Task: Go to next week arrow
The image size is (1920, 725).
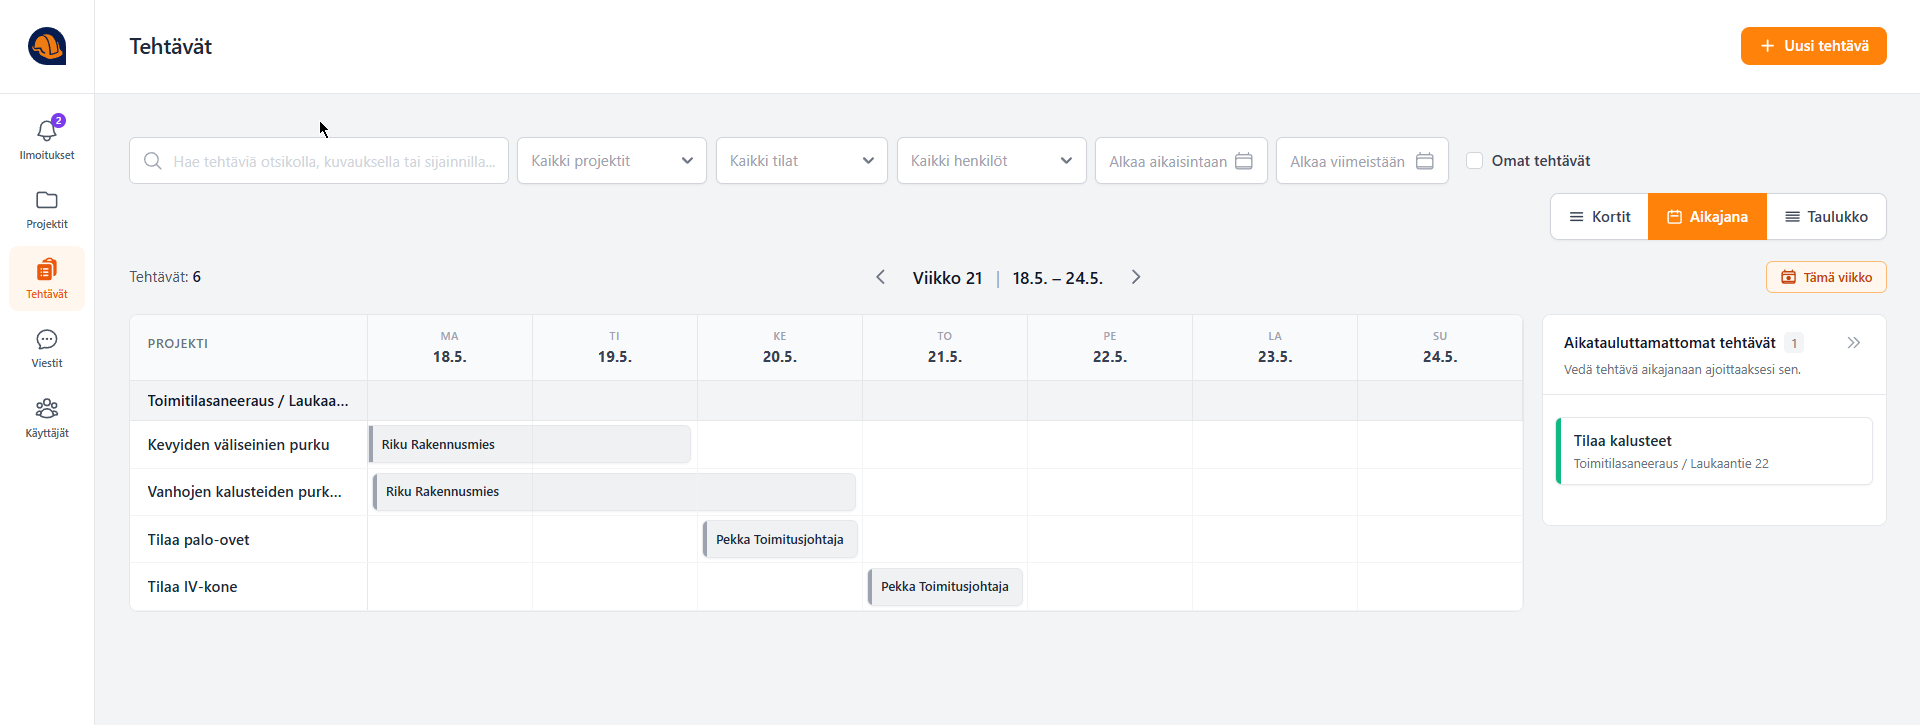Action: 1136,277
